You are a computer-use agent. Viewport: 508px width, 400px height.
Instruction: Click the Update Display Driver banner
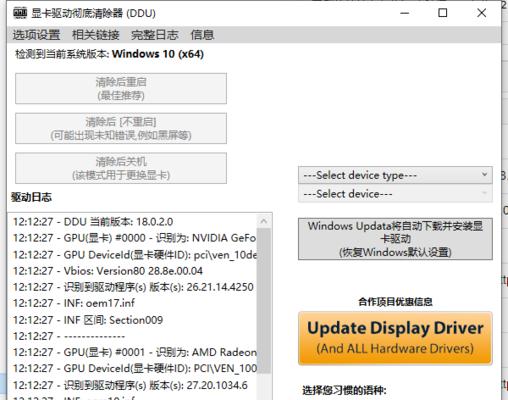pyautogui.click(x=395, y=338)
